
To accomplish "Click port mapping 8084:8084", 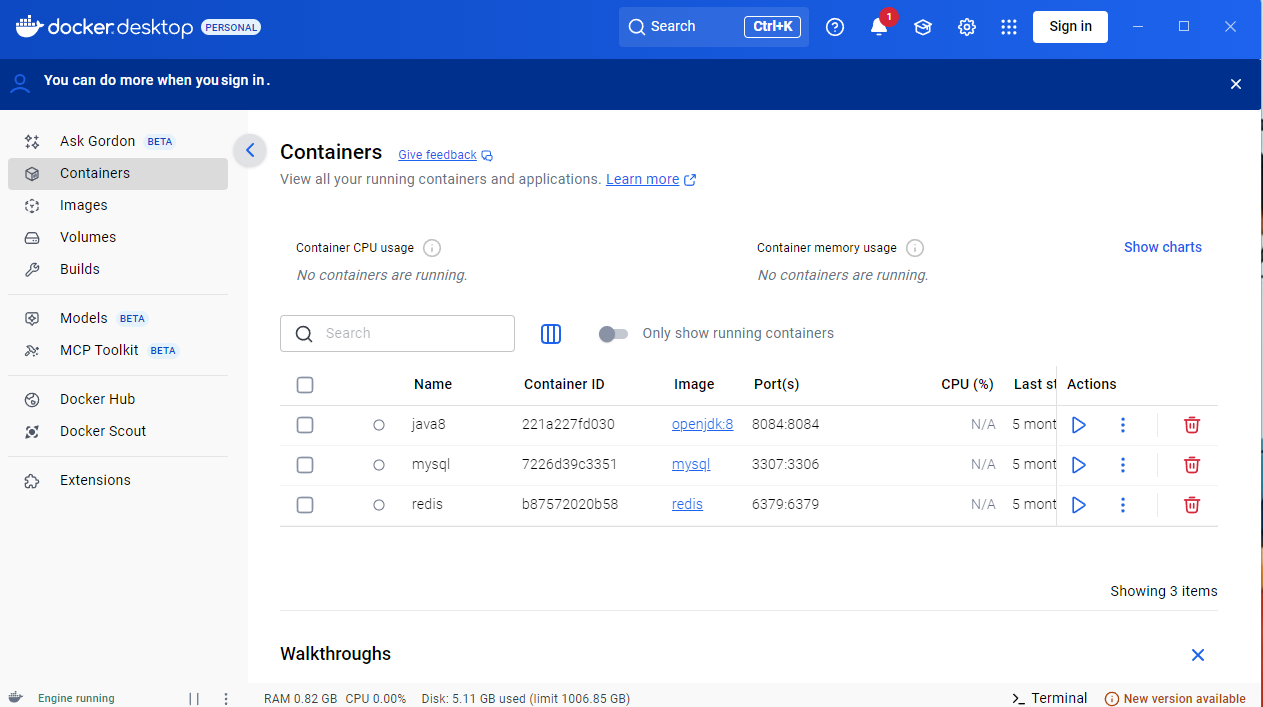I will tap(785, 425).
